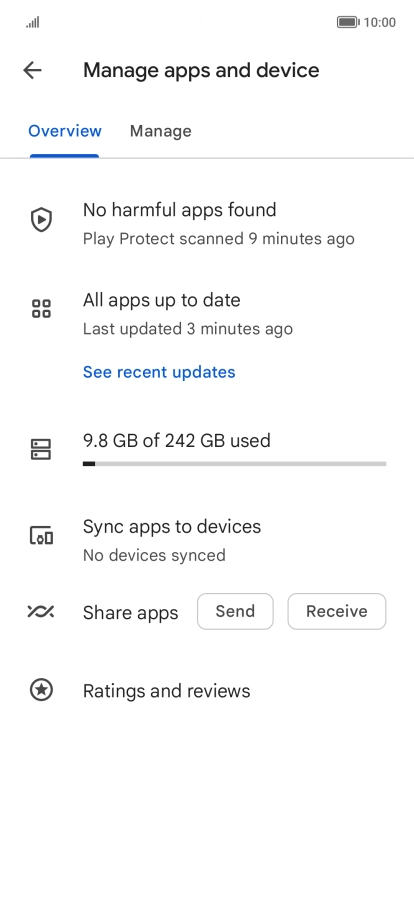Tap the back arrow icon
The image size is (414, 920).
[x=32, y=70]
